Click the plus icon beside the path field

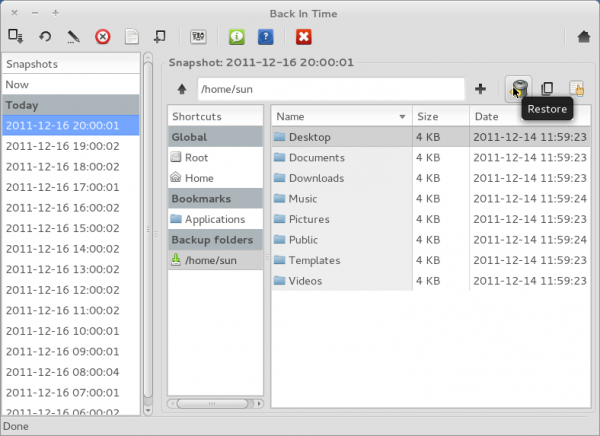480,89
